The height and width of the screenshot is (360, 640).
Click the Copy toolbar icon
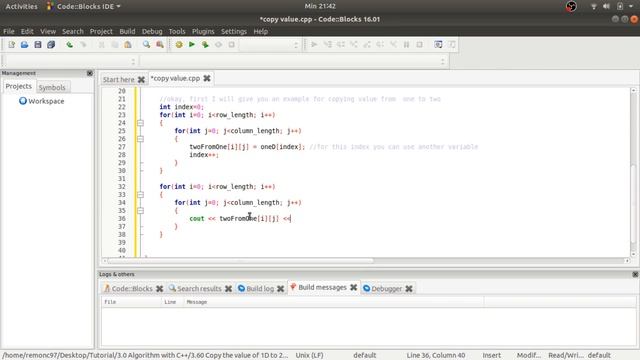tap(115, 44)
